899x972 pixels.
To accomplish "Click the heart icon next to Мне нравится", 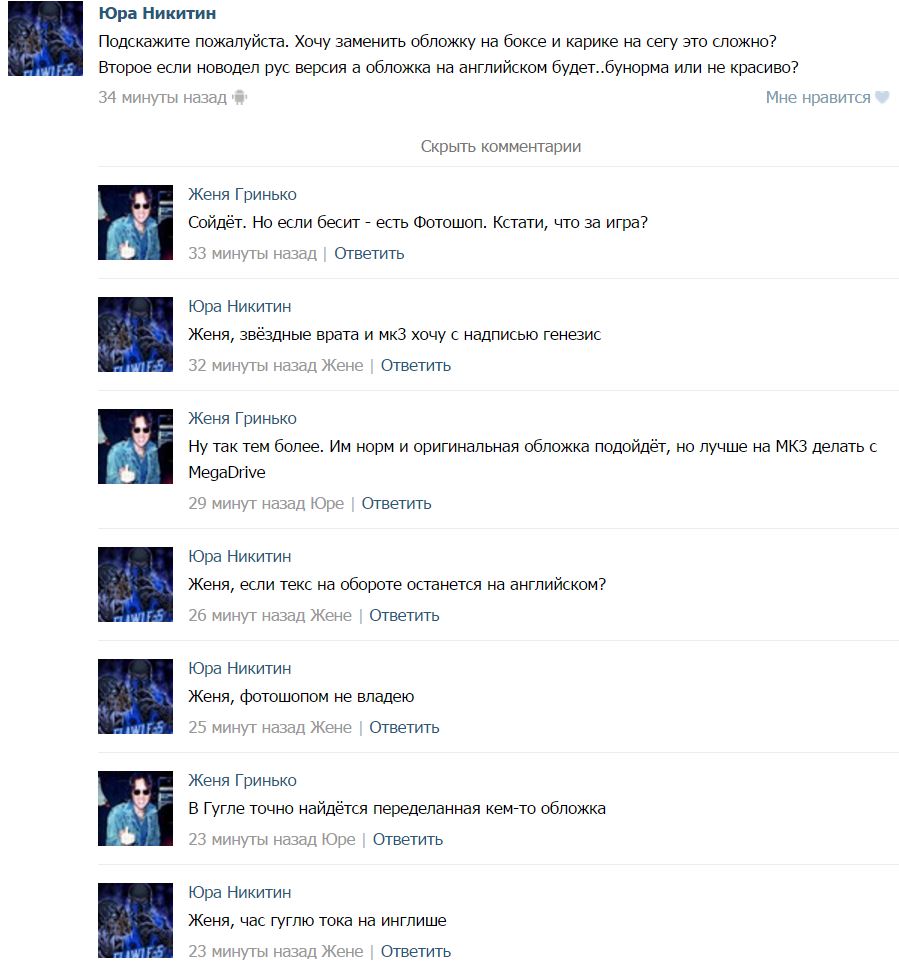I will coord(882,97).
